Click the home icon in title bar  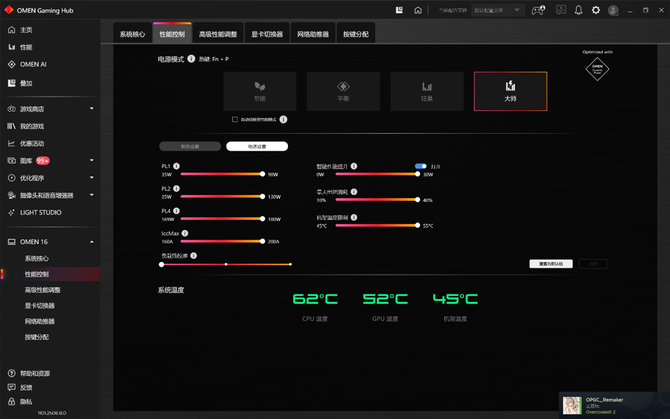(418, 10)
